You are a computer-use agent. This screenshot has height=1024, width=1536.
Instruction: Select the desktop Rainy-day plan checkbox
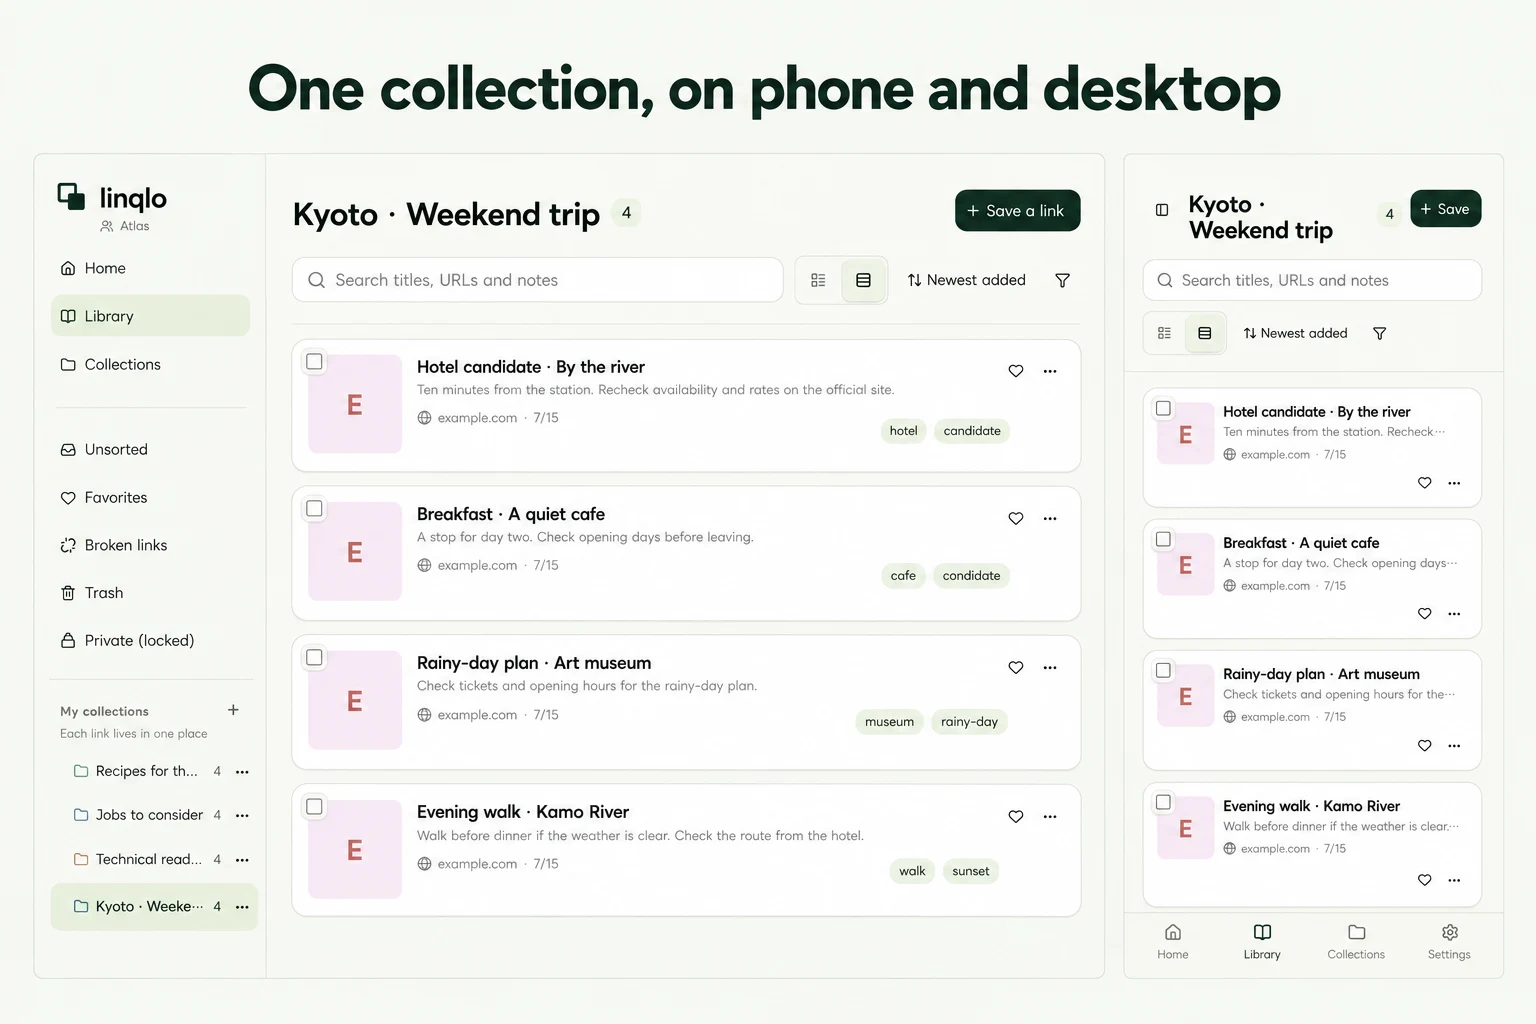pyautogui.click(x=314, y=657)
